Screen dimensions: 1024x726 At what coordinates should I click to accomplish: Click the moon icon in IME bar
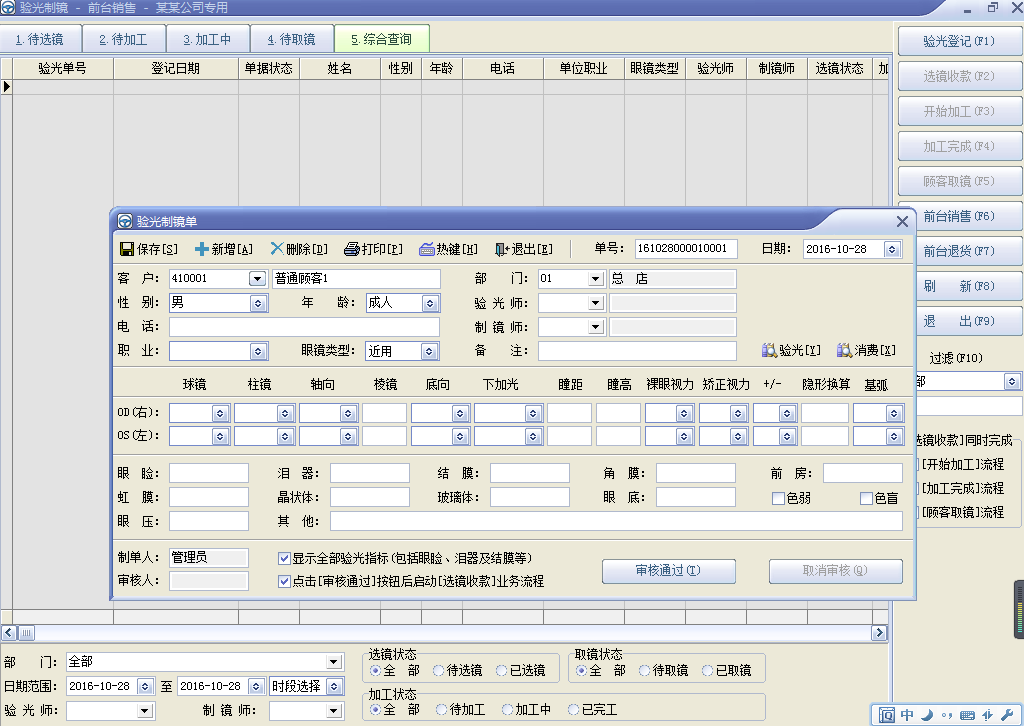coord(927,715)
